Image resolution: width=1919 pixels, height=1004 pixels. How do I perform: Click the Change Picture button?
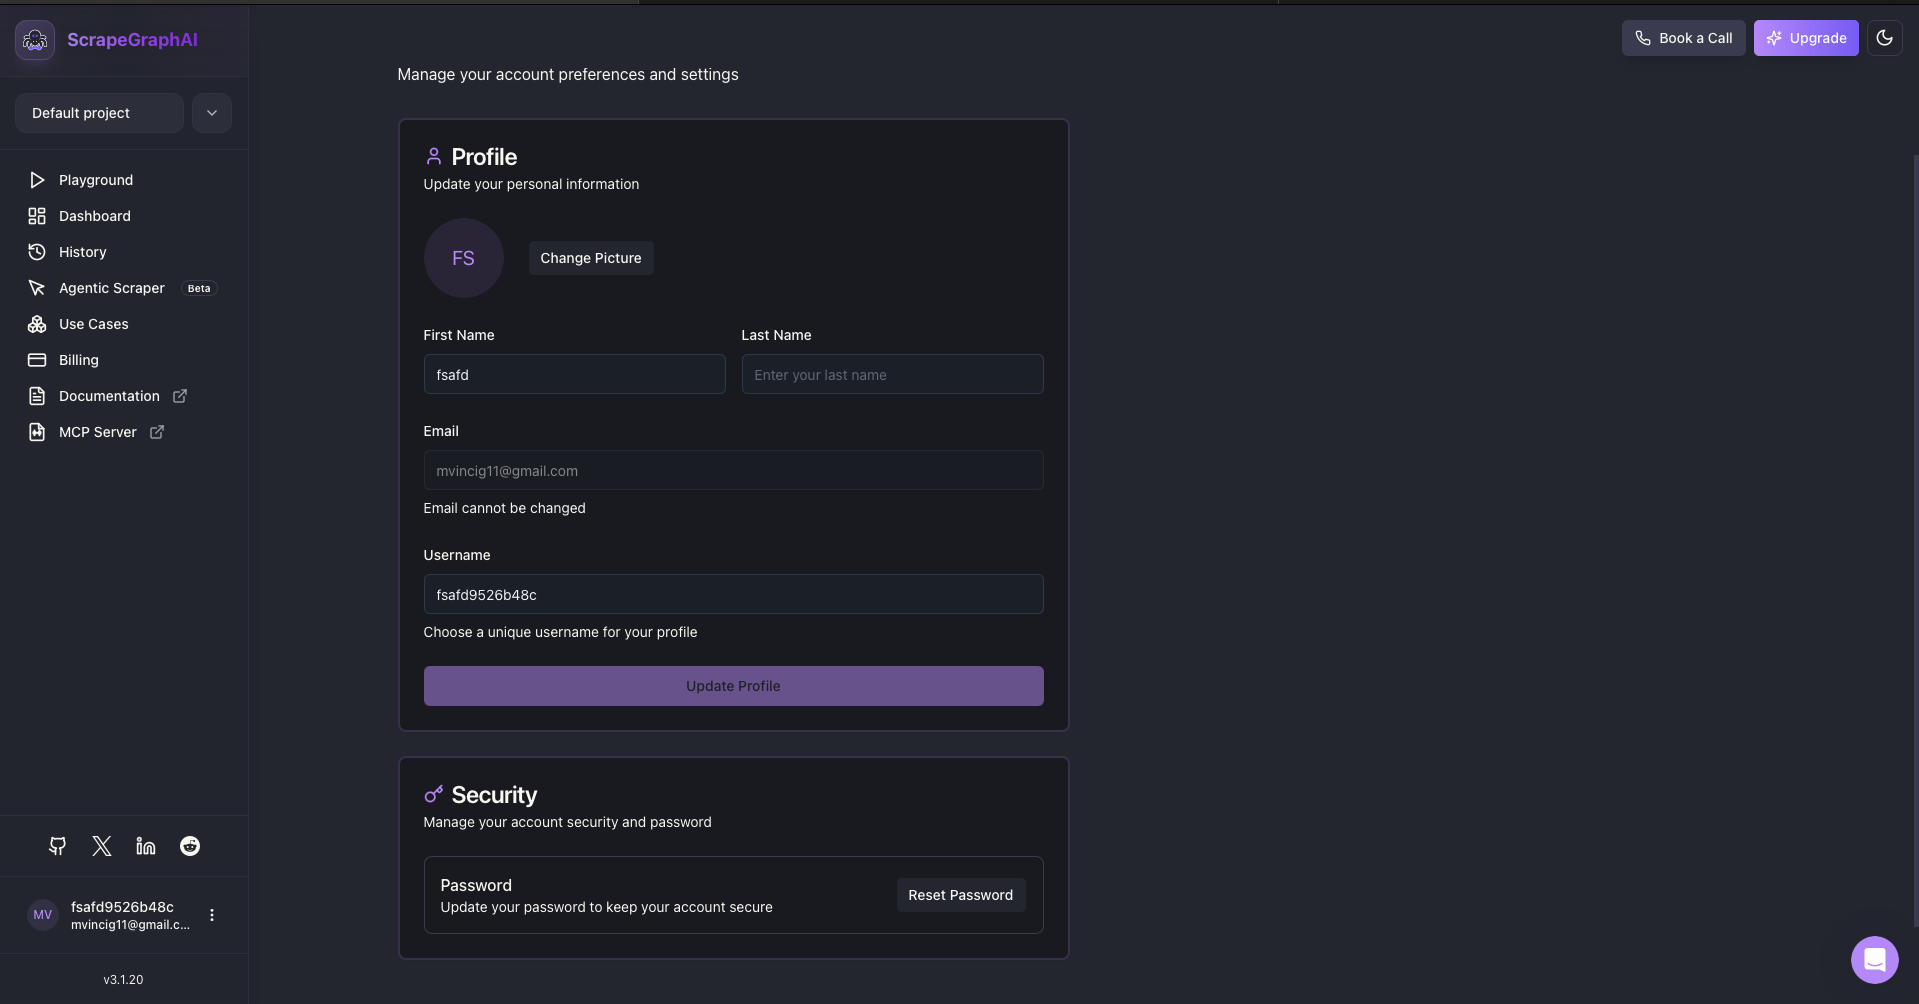[590, 258]
